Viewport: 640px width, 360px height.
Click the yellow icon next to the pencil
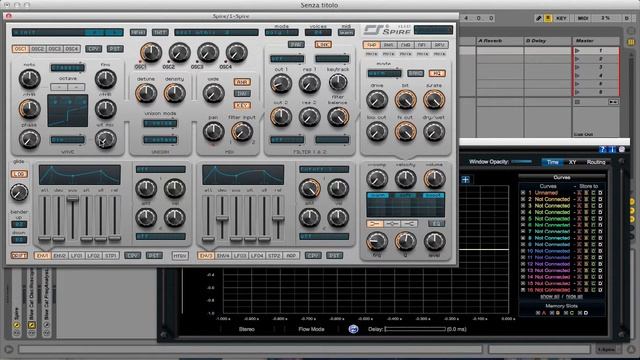[548, 18]
